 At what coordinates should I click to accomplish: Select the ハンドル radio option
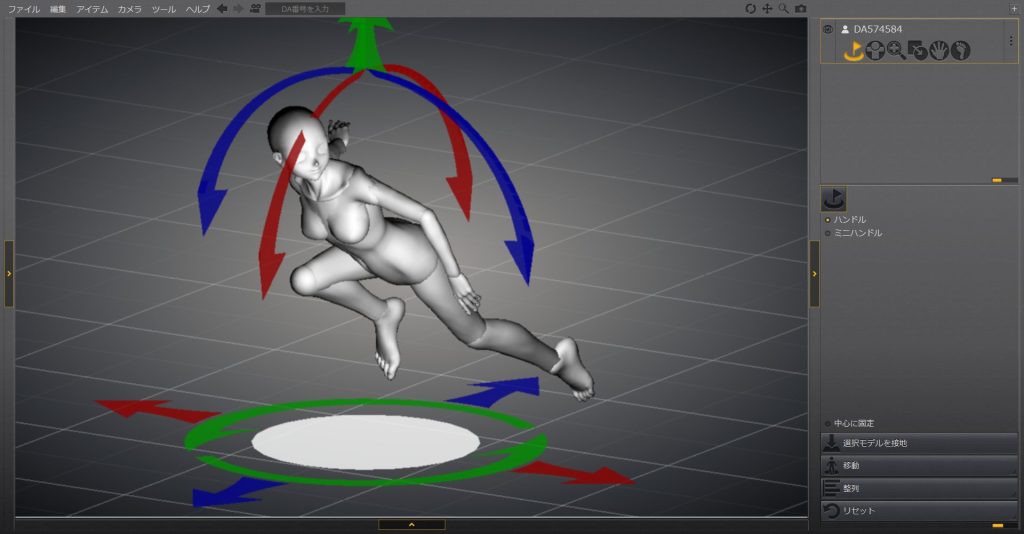827,219
